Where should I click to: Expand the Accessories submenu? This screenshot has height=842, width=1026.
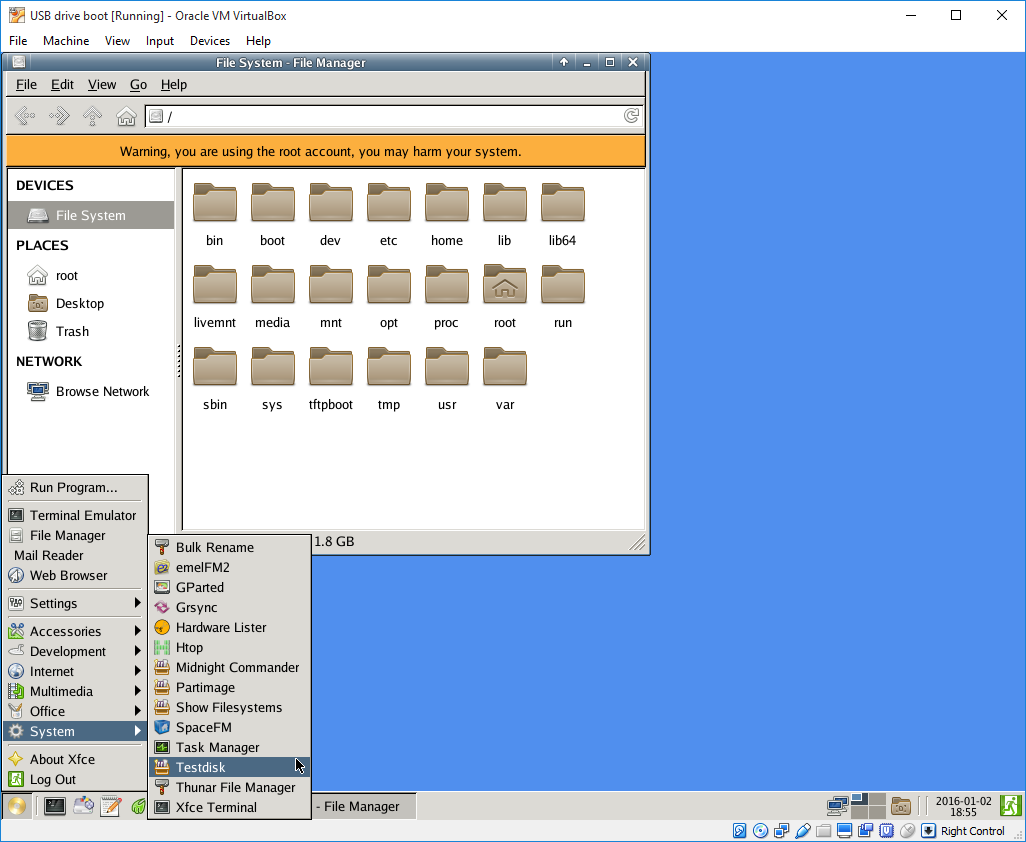pyautogui.click(x=74, y=631)
